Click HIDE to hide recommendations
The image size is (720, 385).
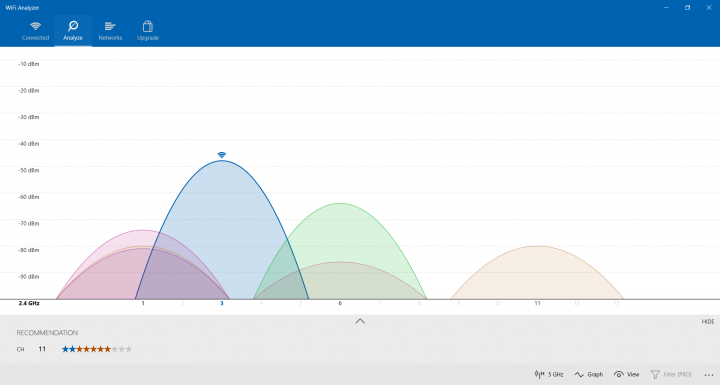(708, 322)
